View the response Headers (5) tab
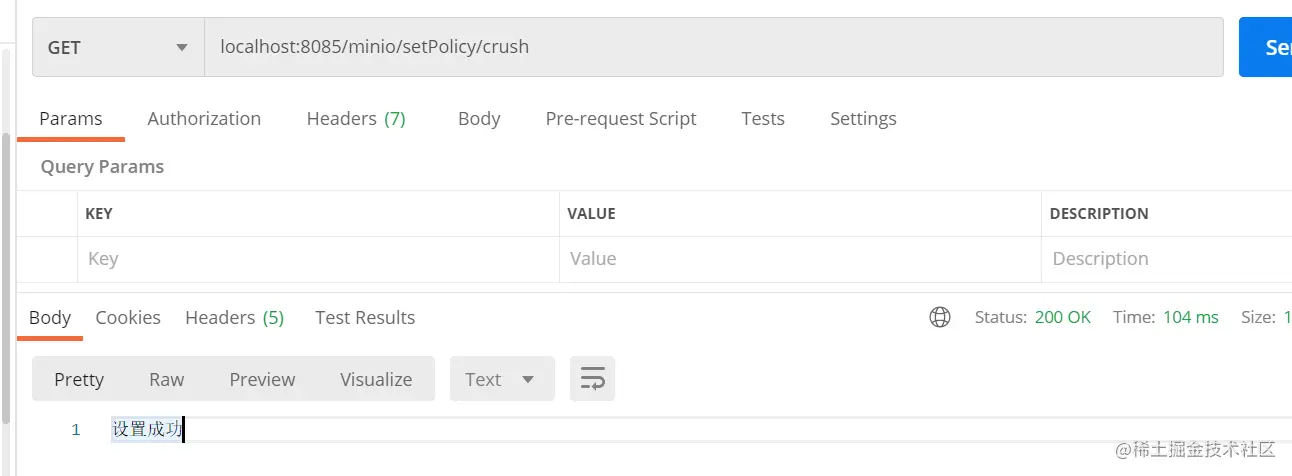 click(235, 317)
